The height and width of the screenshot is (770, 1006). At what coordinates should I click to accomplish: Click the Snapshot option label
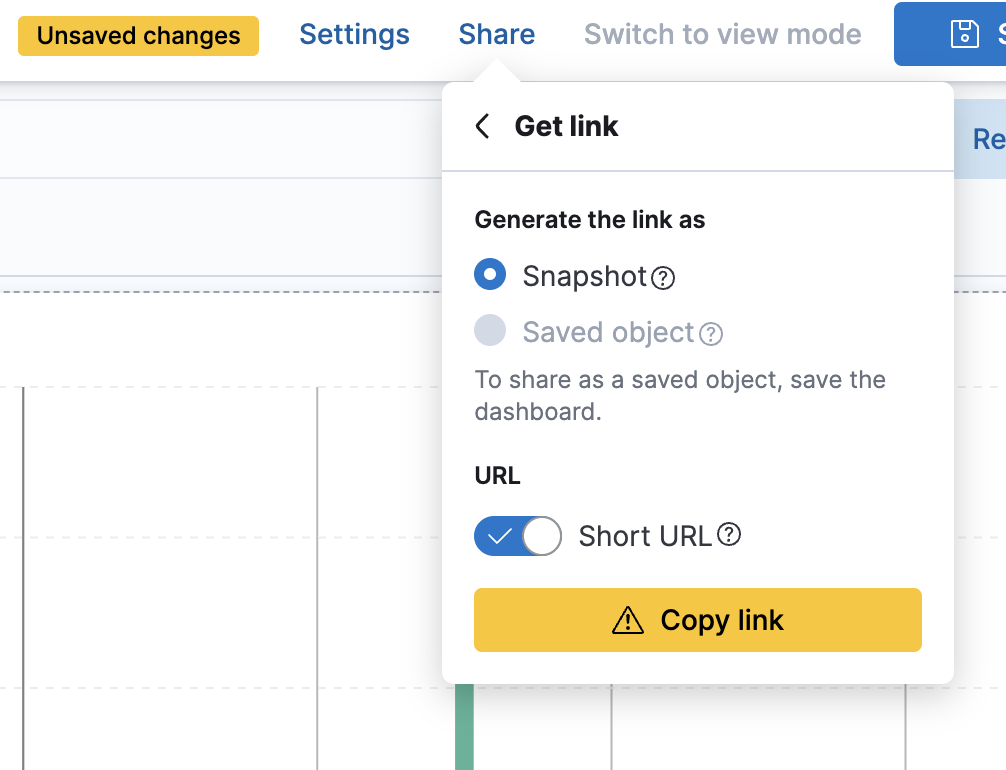pos(584,276)
